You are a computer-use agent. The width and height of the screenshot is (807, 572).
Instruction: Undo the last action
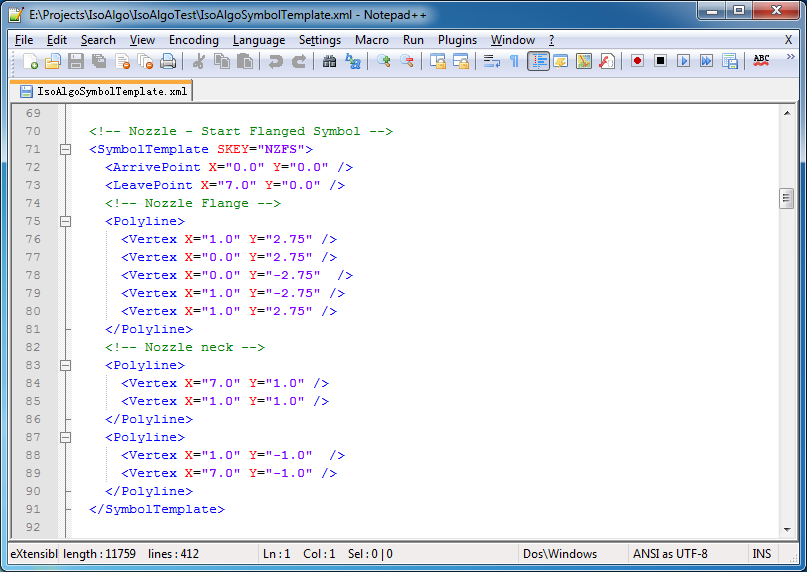tap(276, 61)
